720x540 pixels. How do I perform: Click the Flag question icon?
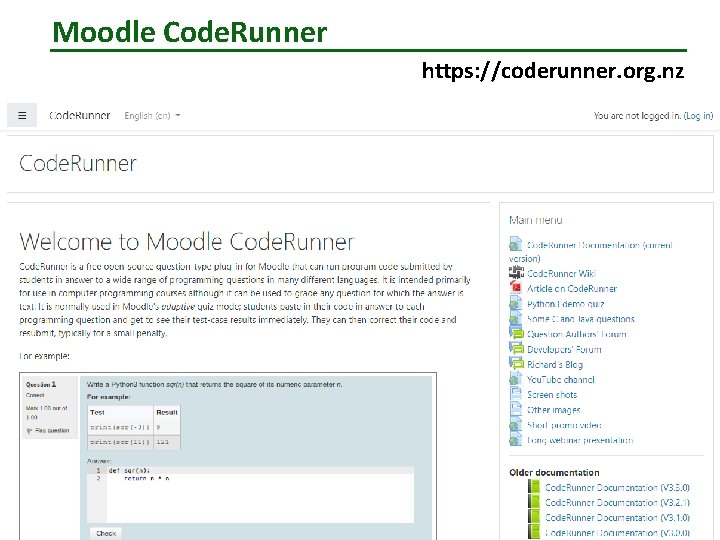[x=29, y=431]
